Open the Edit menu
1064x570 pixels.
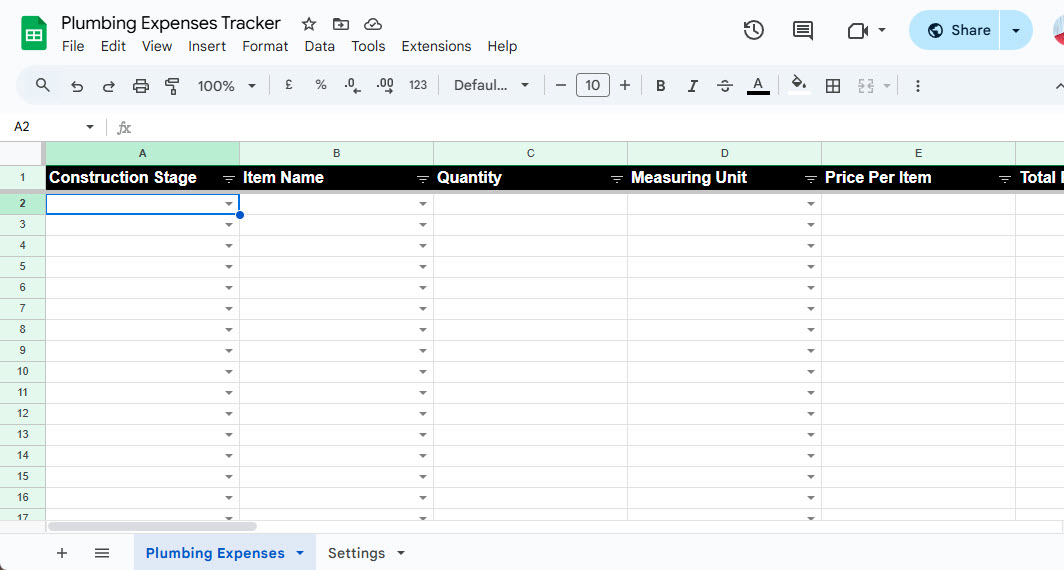point(113,46)
